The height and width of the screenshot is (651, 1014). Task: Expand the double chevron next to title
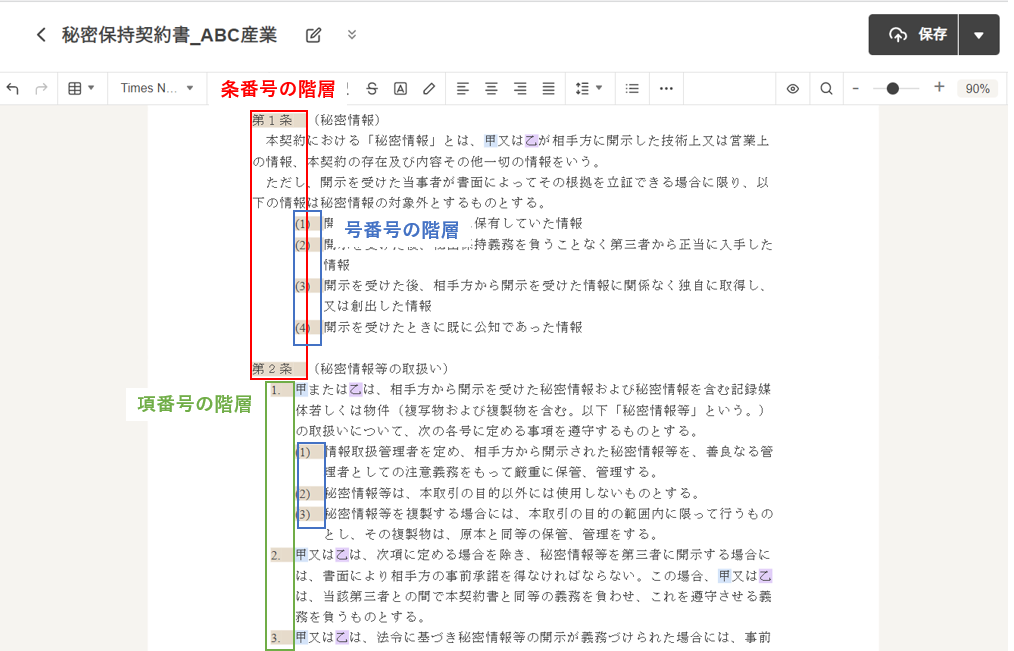(x=352, y=35)
